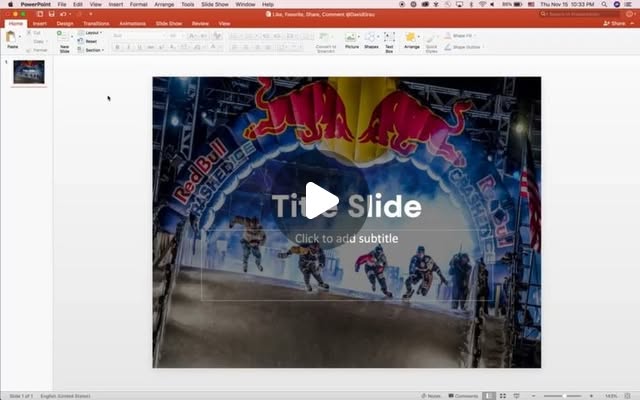This screenshot has width=640, height=400.
Task: Open the Design ribbon tab
Action: click(x=65, y=24)
